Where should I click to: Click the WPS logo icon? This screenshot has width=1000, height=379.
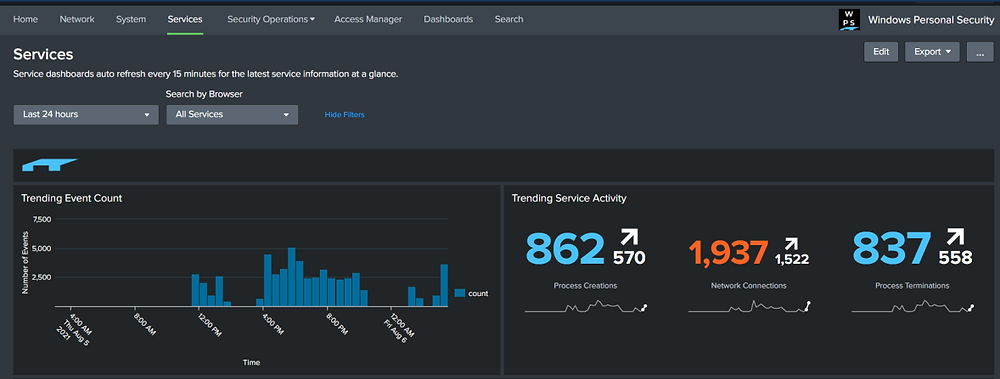(x=849, y=20)
